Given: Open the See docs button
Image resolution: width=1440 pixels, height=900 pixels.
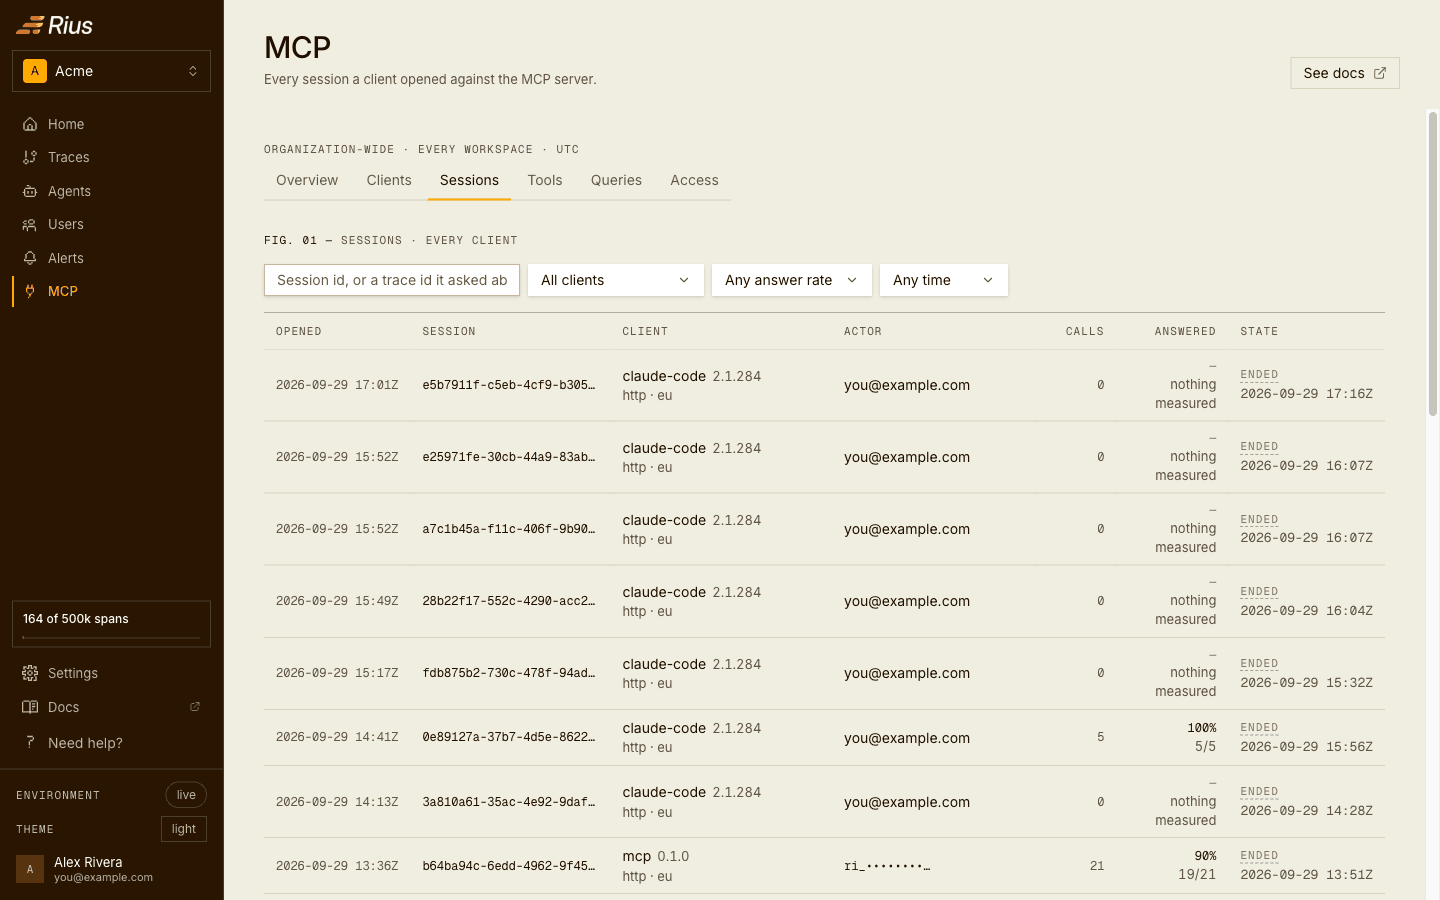Looking at the screenshot, I should tap(1345, 73).
